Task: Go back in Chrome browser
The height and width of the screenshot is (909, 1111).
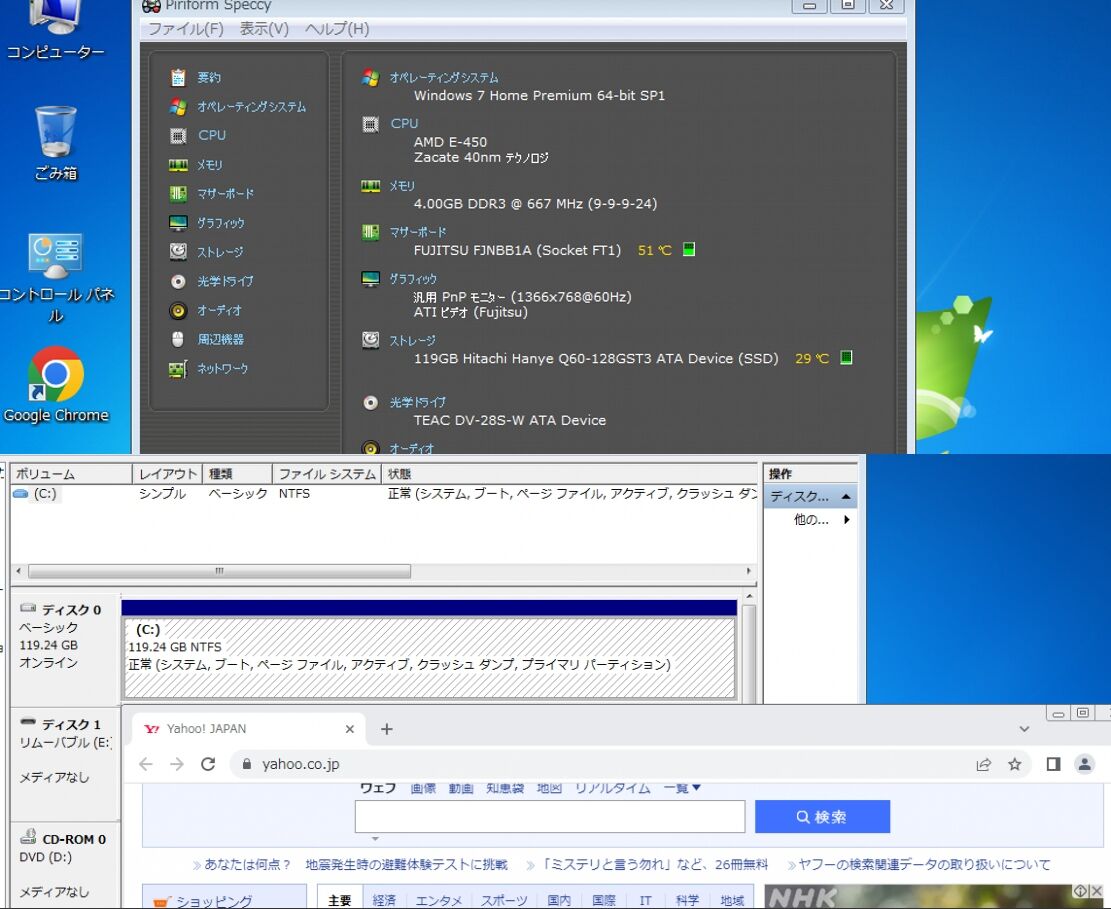Action: (x=146, y=764)
